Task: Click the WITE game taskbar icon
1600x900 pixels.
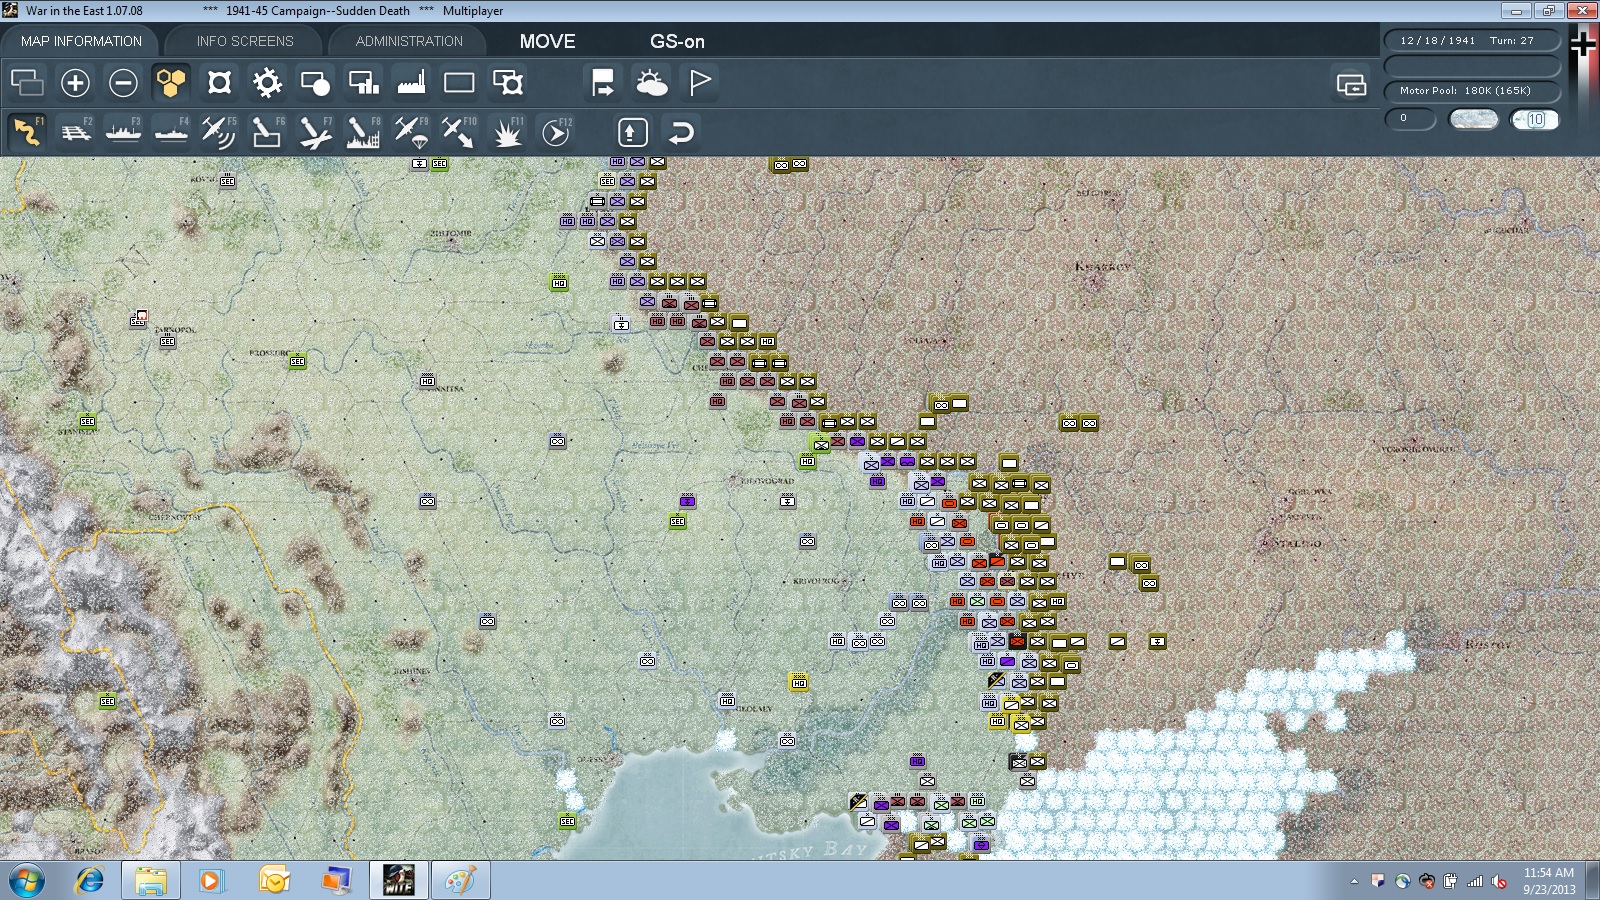Action: click(398, 880)
